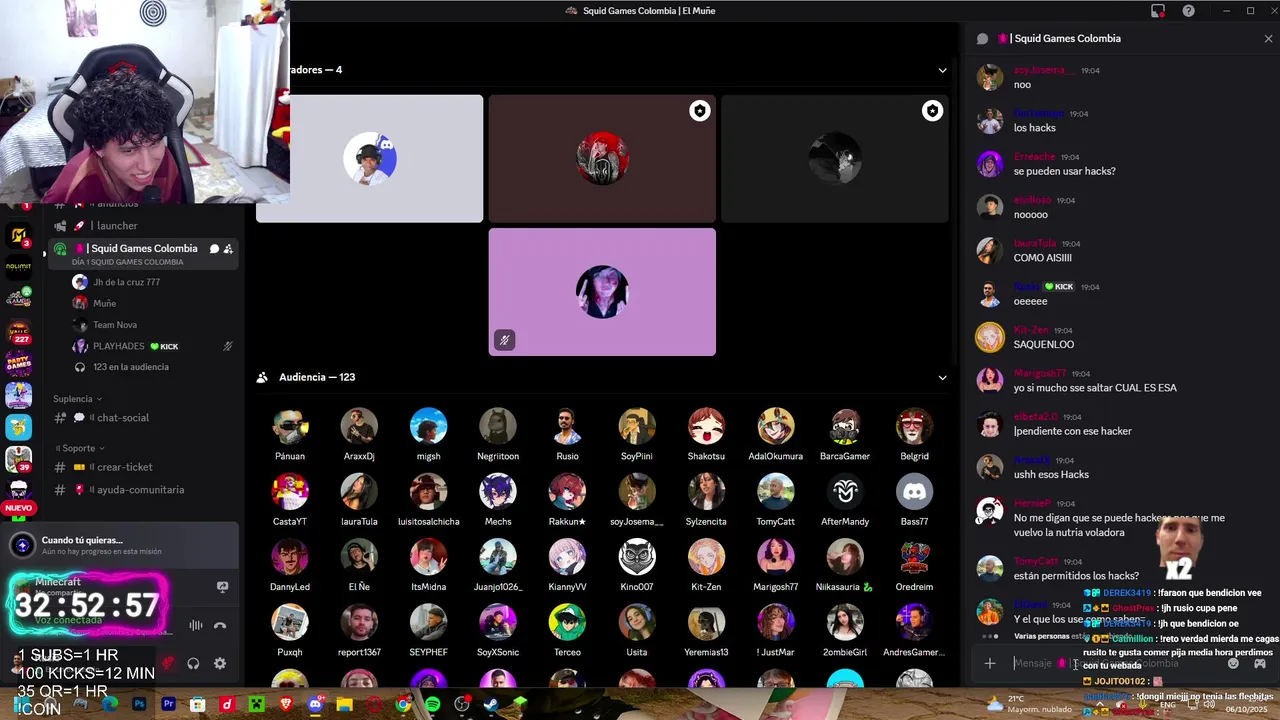Close the Squid Games Colombia chat panel
The image size is (1280, 720).
[1268, 39]
